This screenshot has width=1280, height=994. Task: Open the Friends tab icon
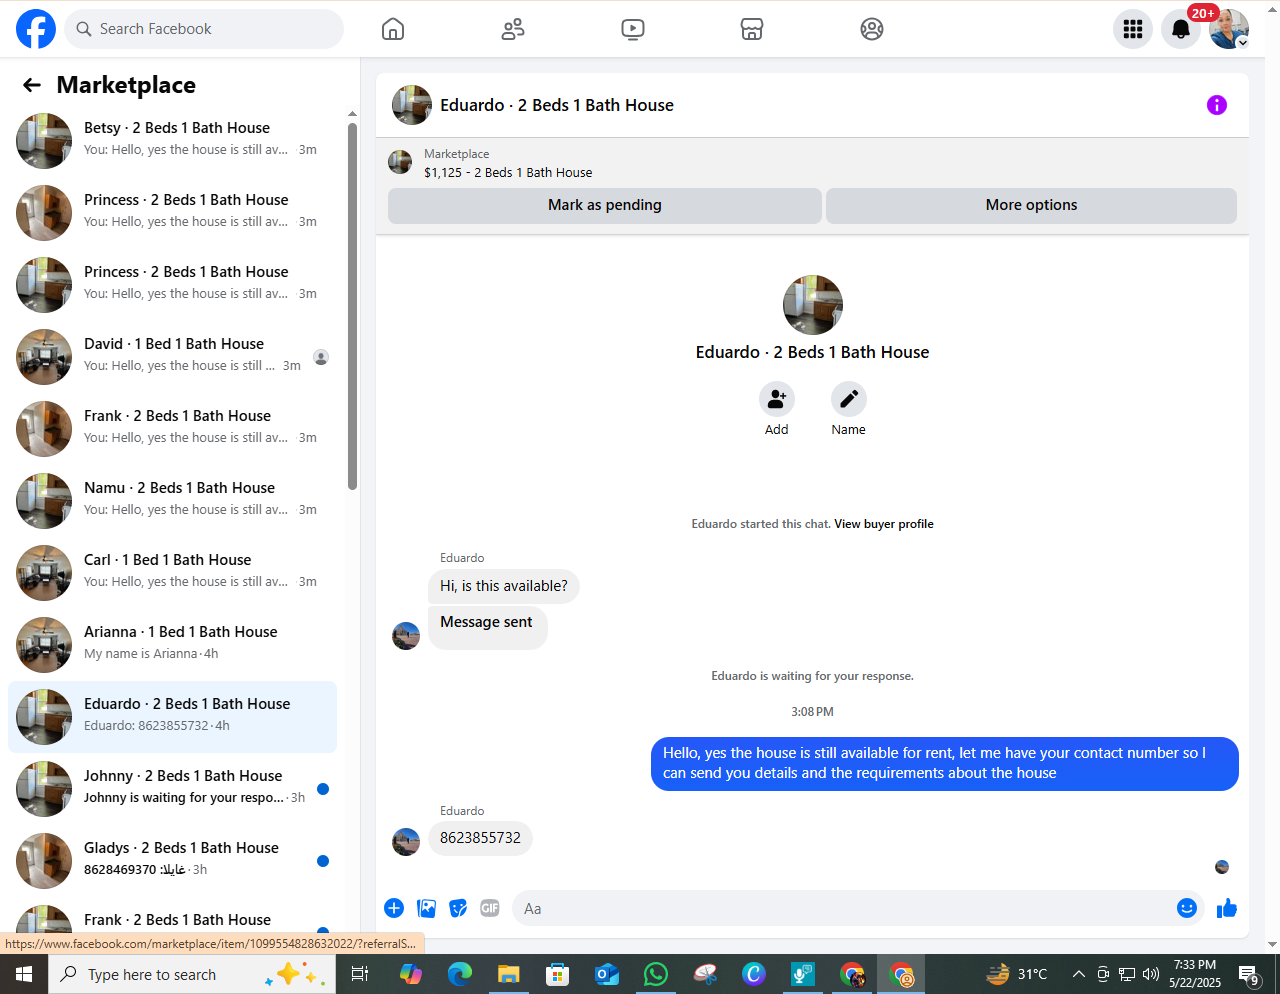[513, 29]
